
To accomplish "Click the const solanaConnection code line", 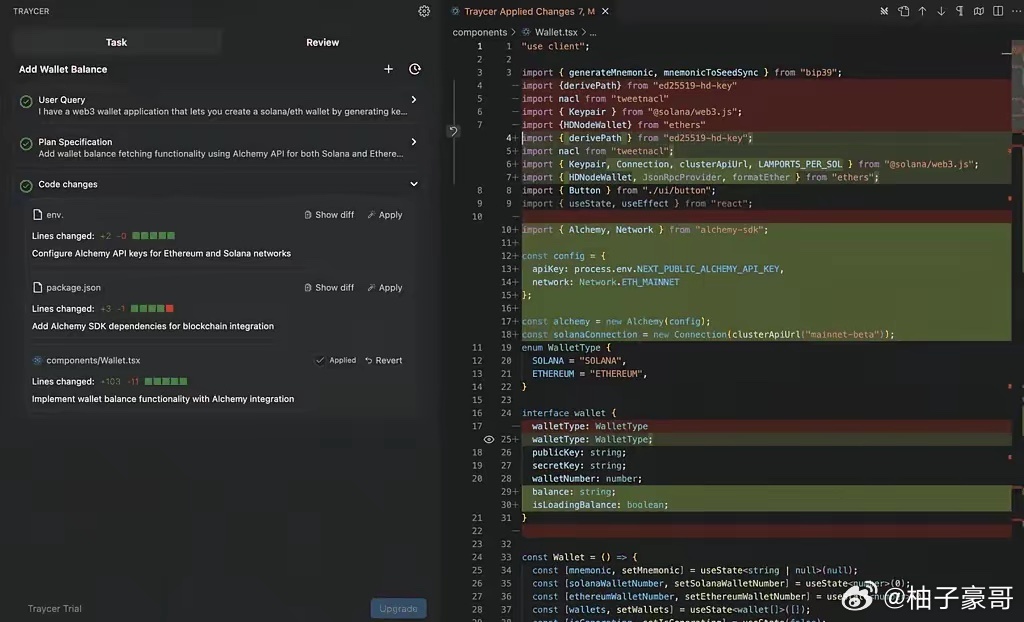I will 707,335.
